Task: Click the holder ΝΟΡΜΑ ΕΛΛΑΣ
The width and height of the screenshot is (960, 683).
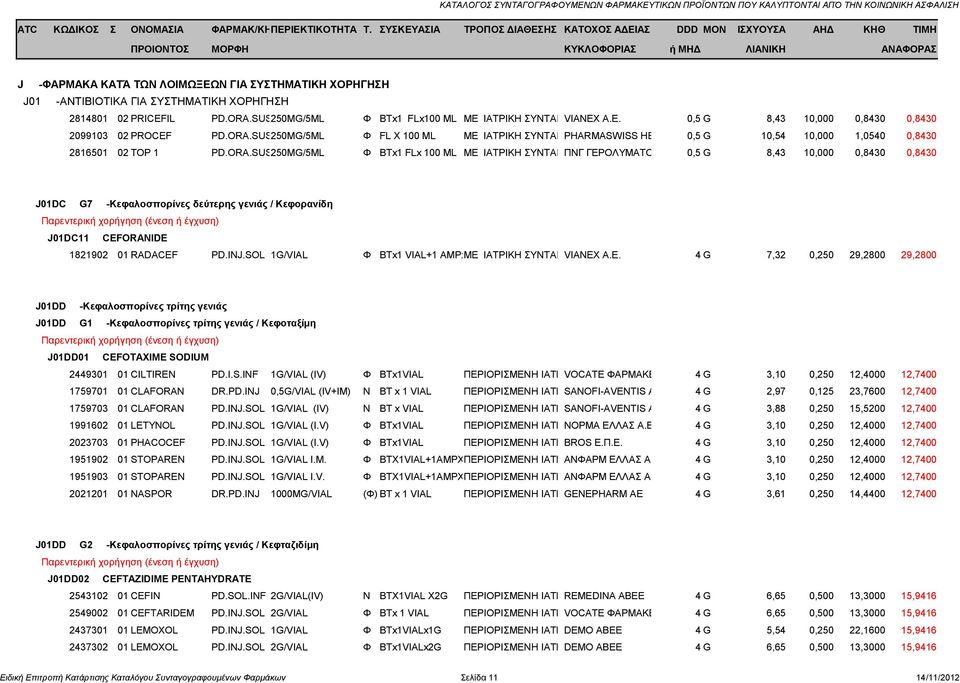Action: click(607, 426)
